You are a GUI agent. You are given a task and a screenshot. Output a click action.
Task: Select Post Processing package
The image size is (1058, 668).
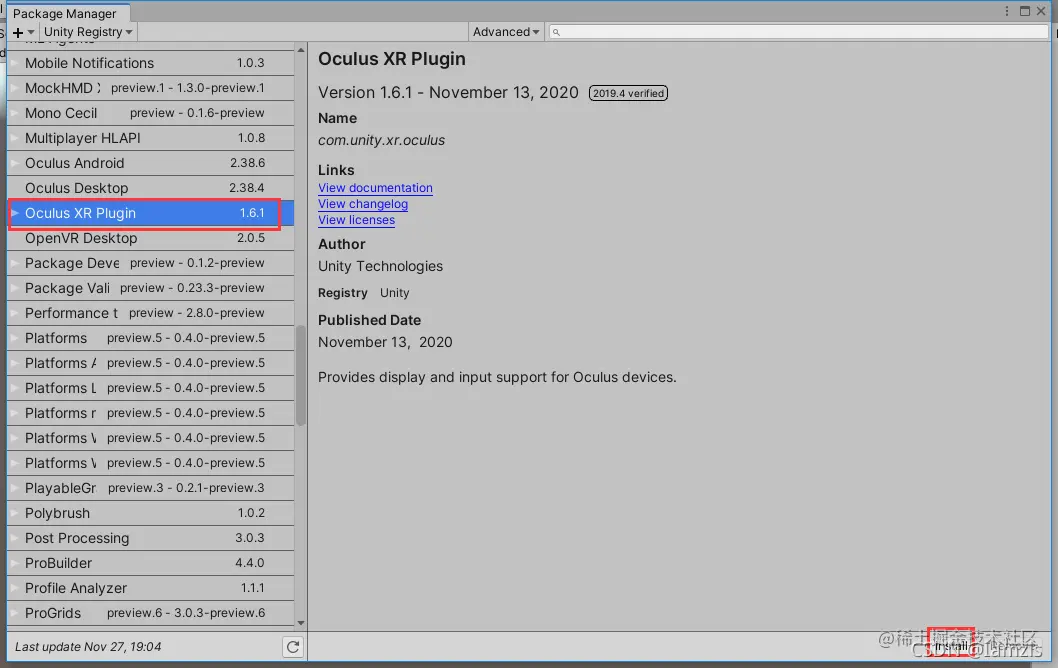point(150,538)
